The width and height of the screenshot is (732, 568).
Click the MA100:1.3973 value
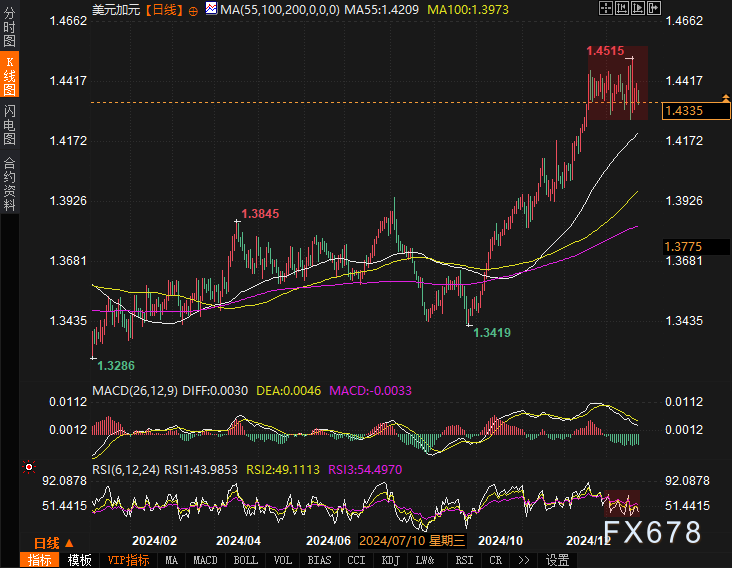[x=468, y=10]
